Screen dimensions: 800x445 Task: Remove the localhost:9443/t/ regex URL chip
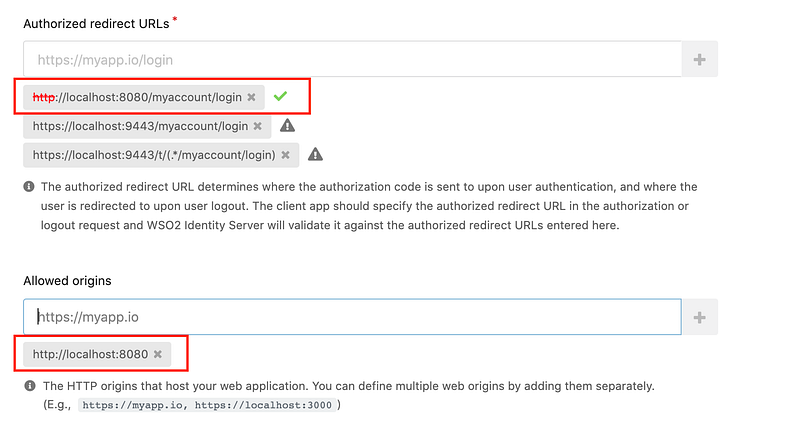[286, 155]
